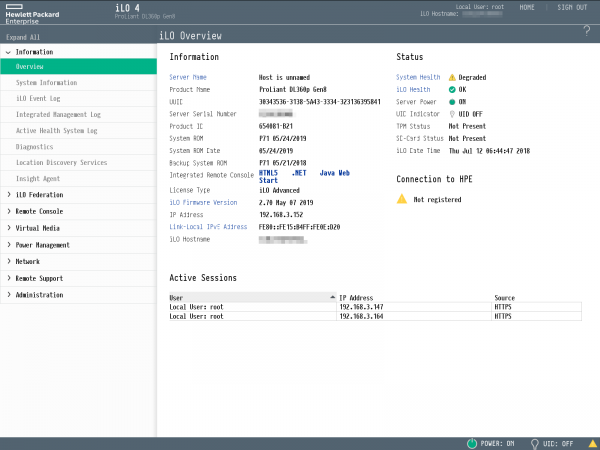
Task: Open the help question mark icon
Action: click(x=586, y=31)
